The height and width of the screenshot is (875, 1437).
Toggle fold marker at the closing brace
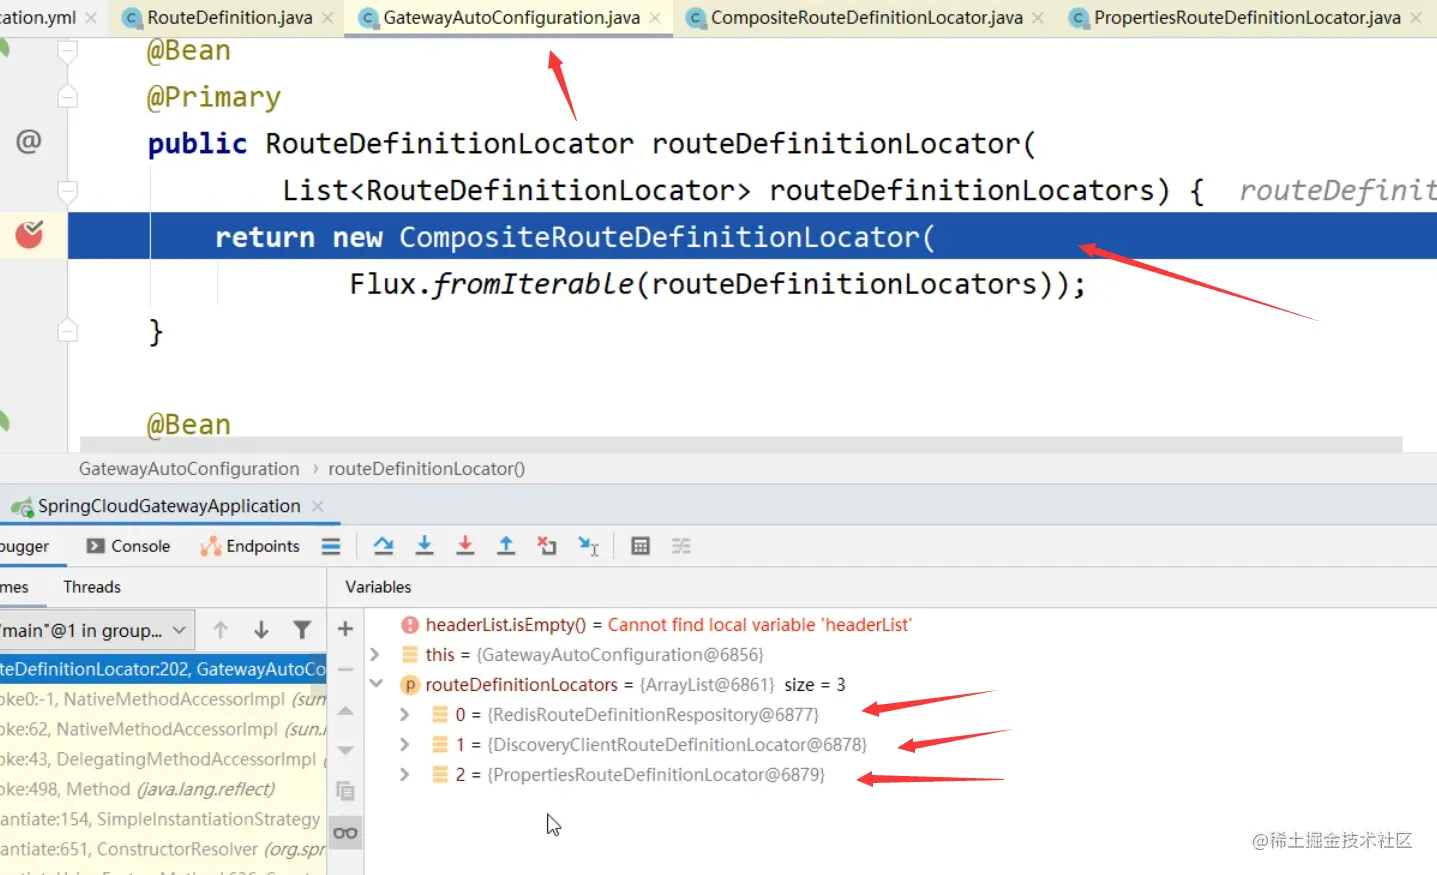[68, 331]
